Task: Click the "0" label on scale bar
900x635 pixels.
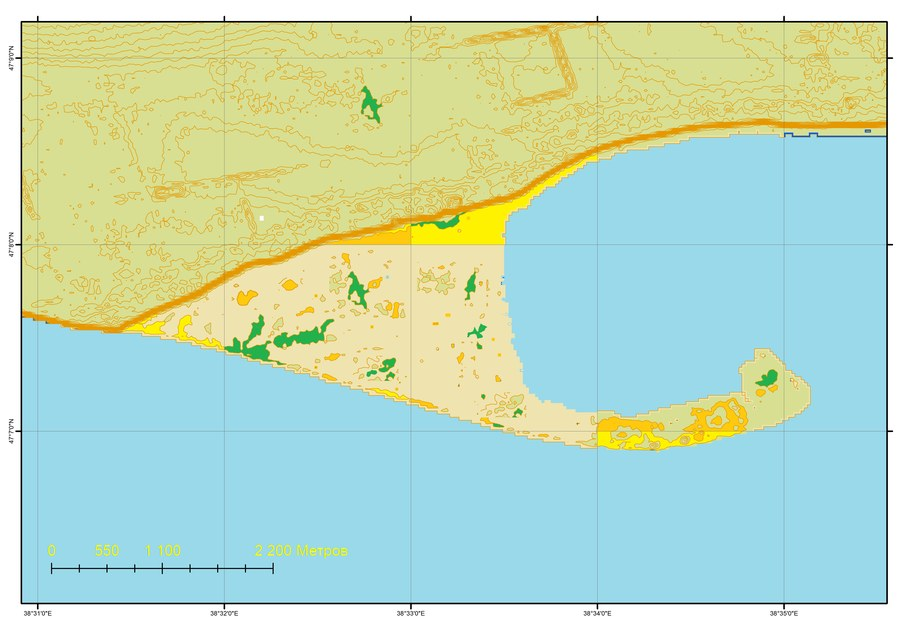Action: click(52, 551)
